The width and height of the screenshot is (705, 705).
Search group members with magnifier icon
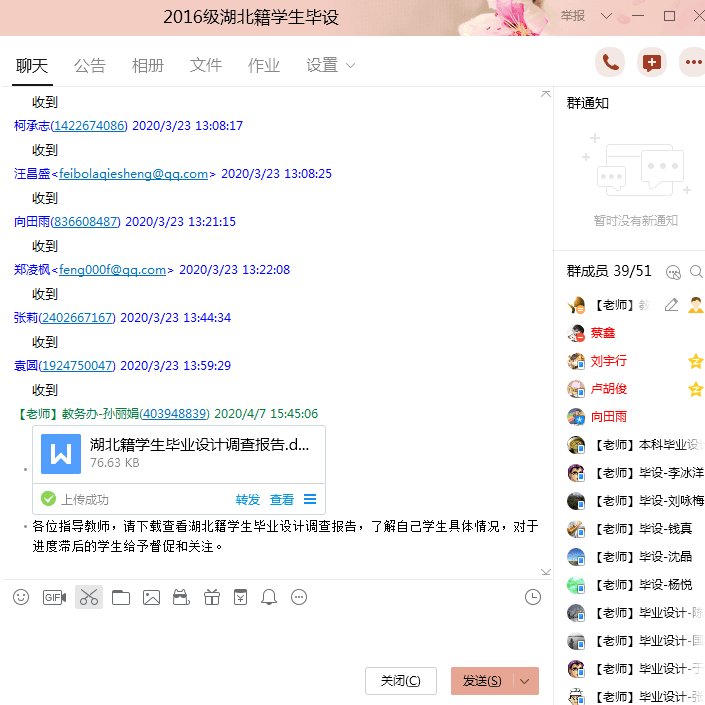click(x=696, y=271)
